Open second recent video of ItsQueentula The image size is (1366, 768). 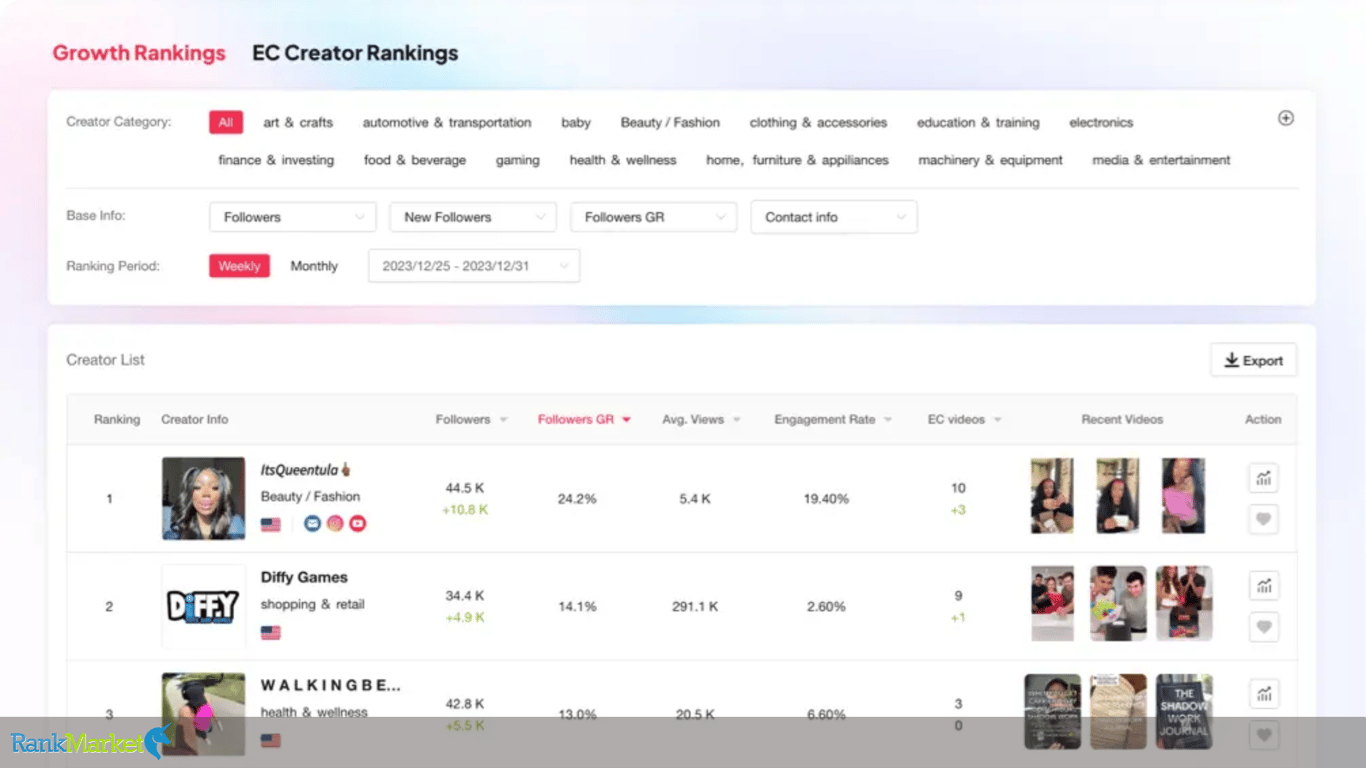(1118, 496)
